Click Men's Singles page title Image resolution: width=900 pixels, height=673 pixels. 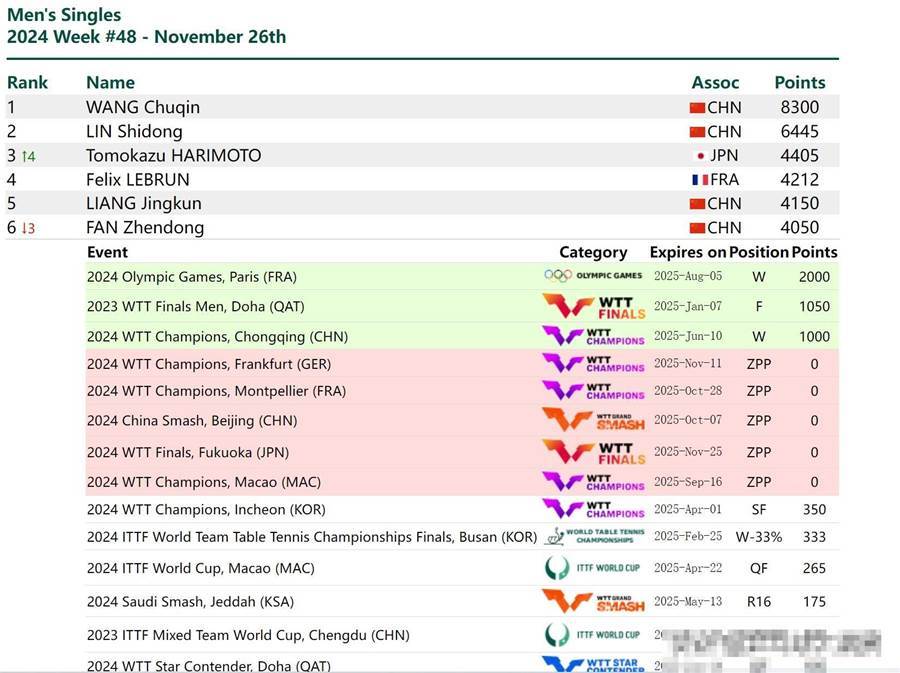tap(64, 15)
